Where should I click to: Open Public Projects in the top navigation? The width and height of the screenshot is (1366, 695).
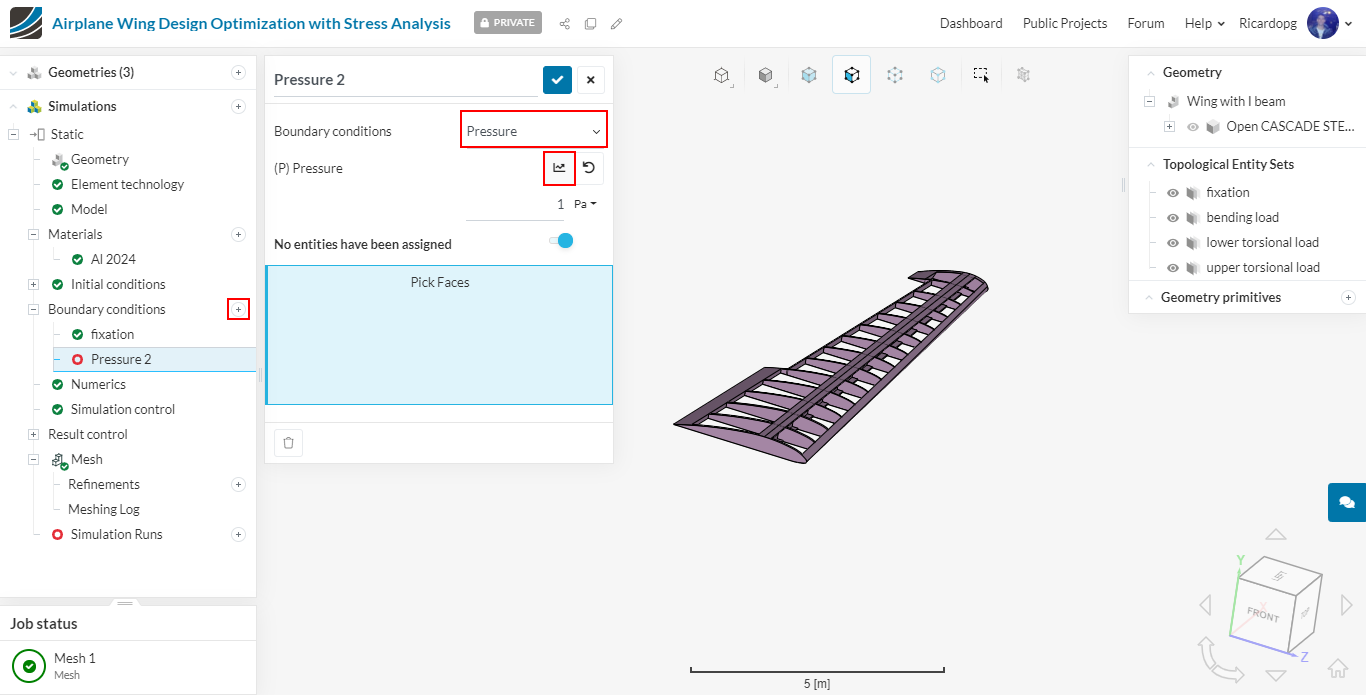point(1065,23)
